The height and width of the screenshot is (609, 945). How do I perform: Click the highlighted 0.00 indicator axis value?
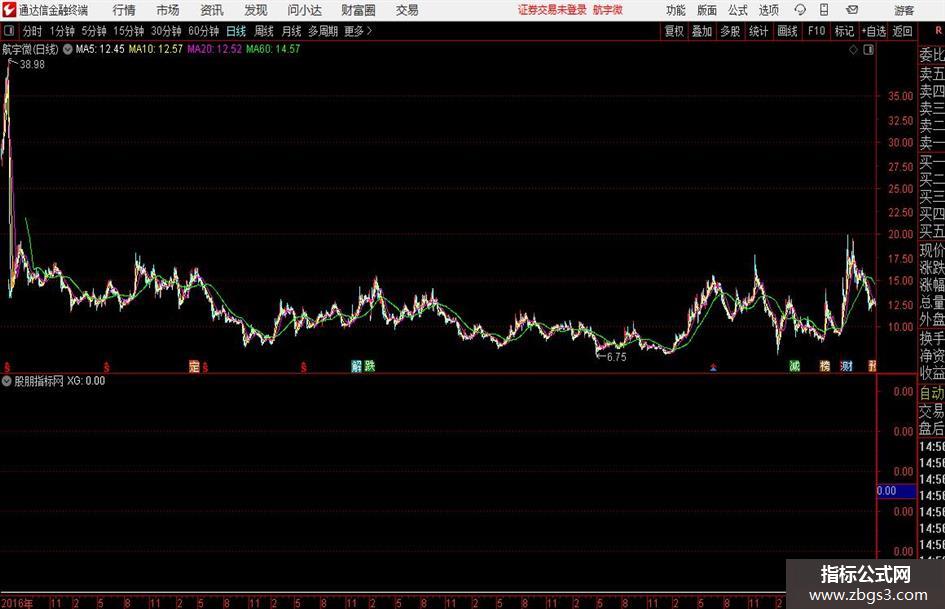click(x=896, y=491)
